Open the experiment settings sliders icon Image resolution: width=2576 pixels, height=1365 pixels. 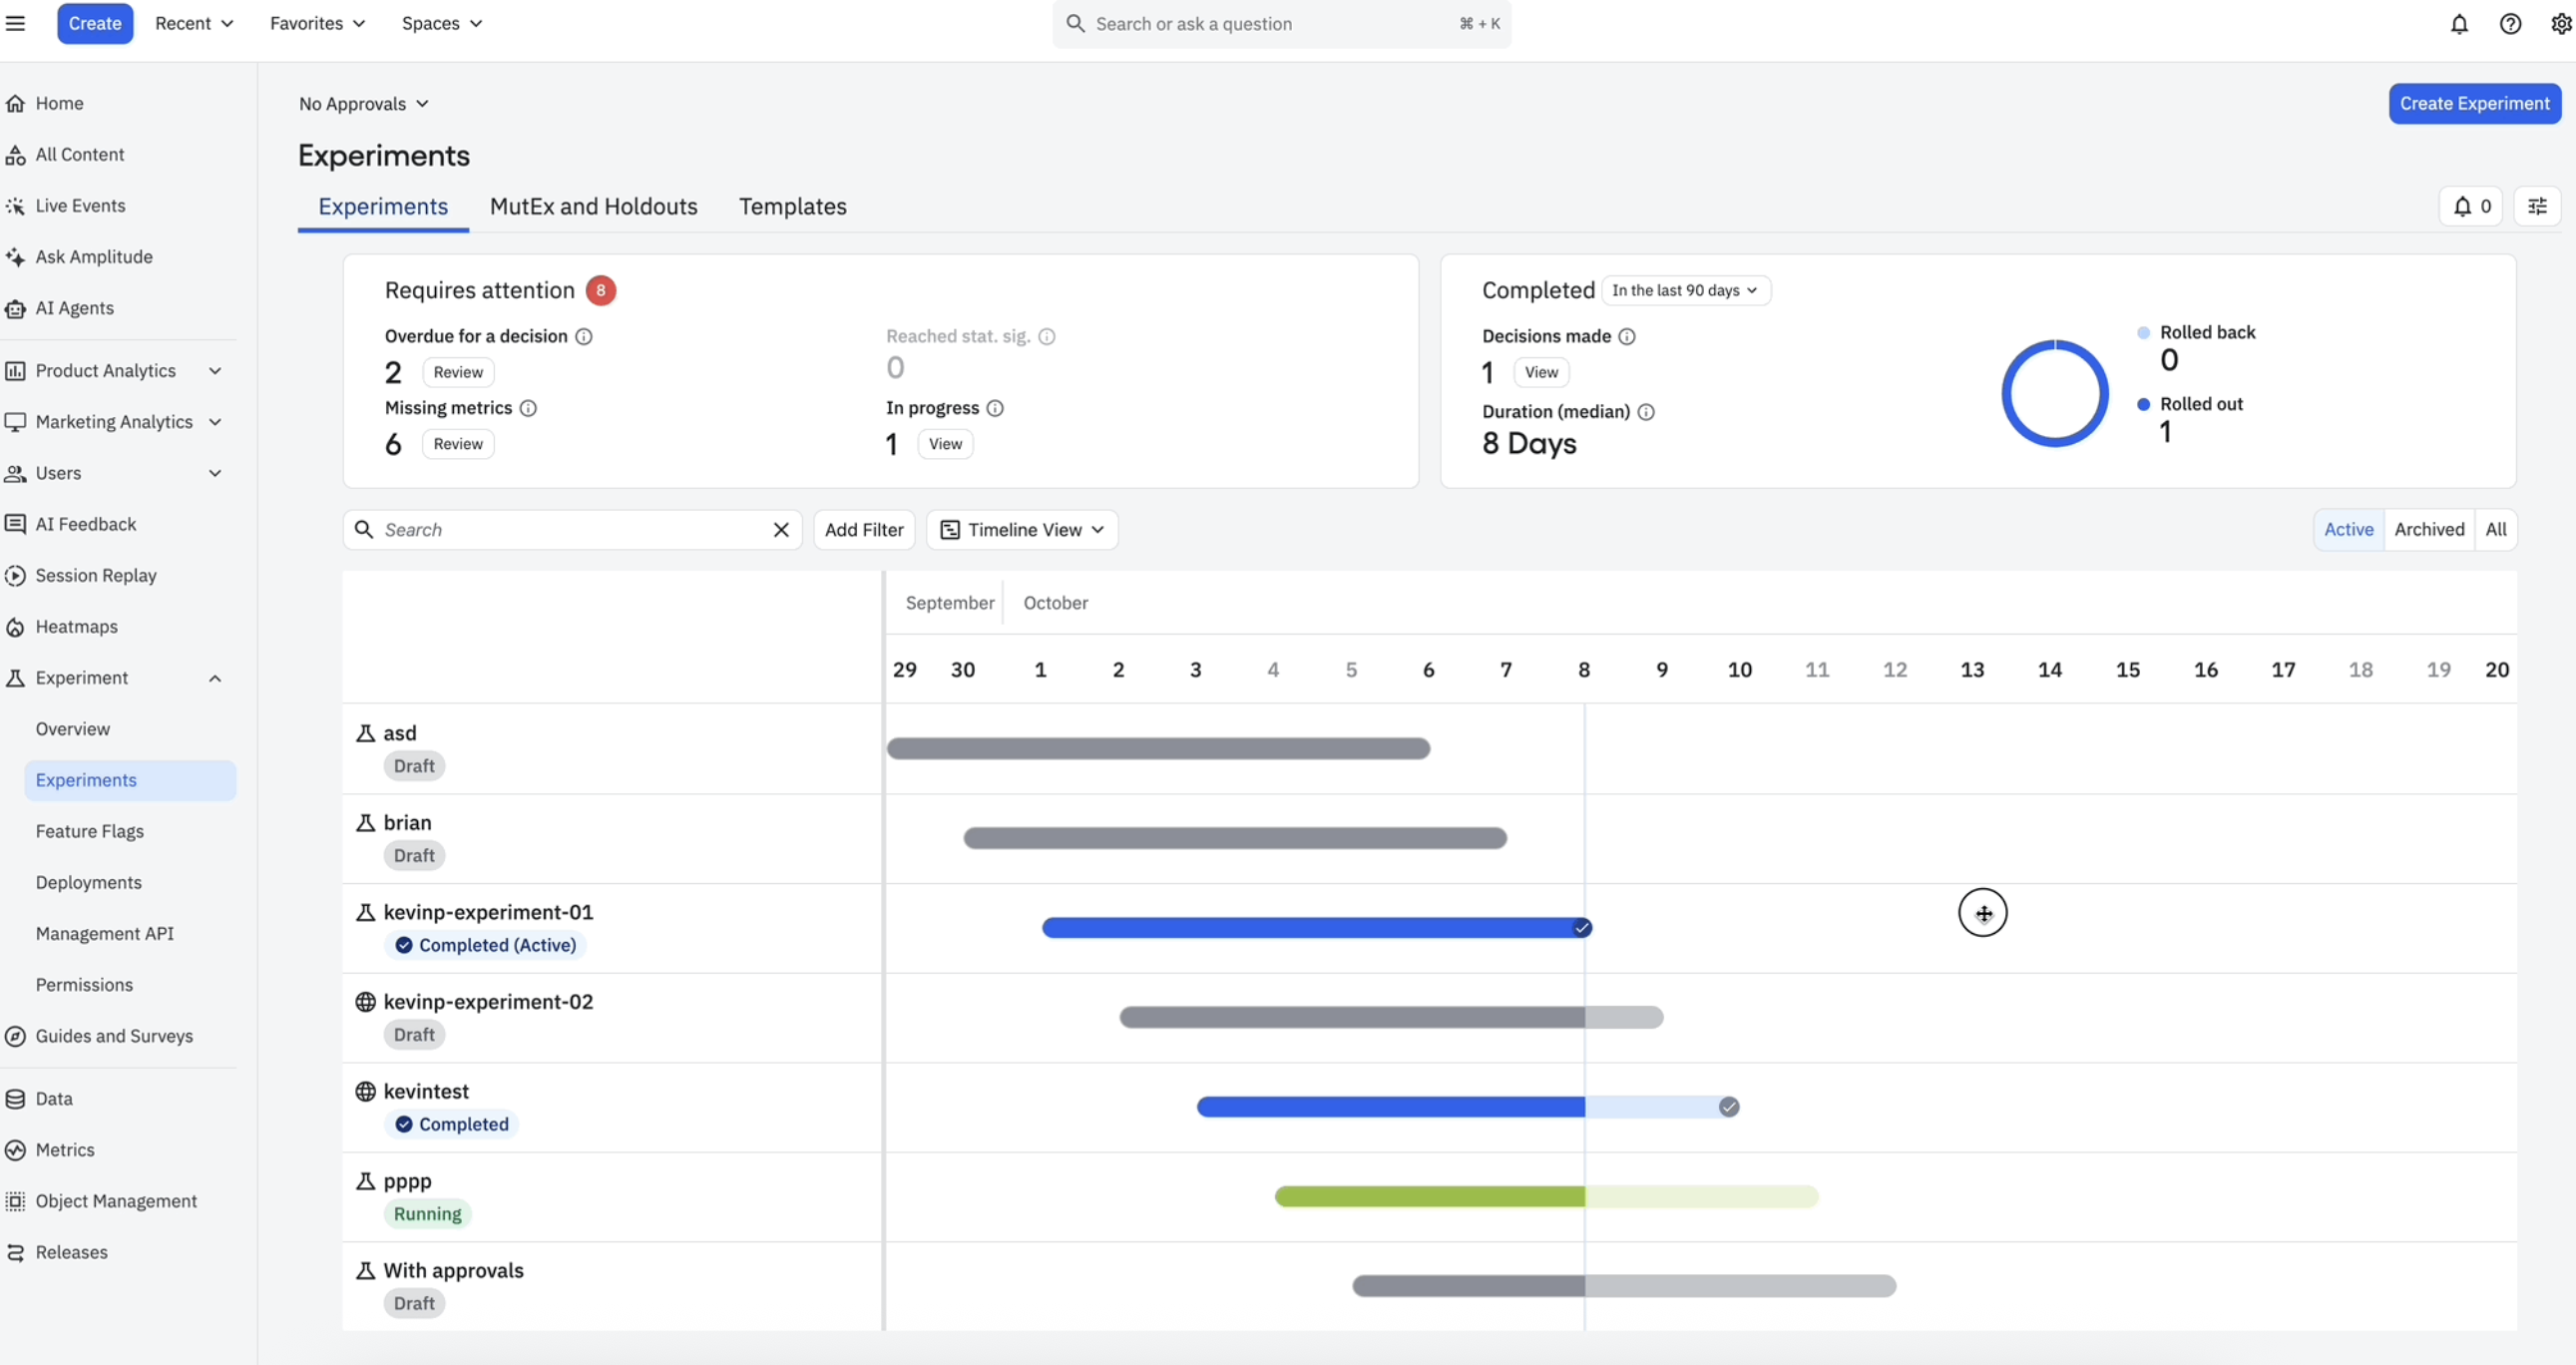[2537, 206]
